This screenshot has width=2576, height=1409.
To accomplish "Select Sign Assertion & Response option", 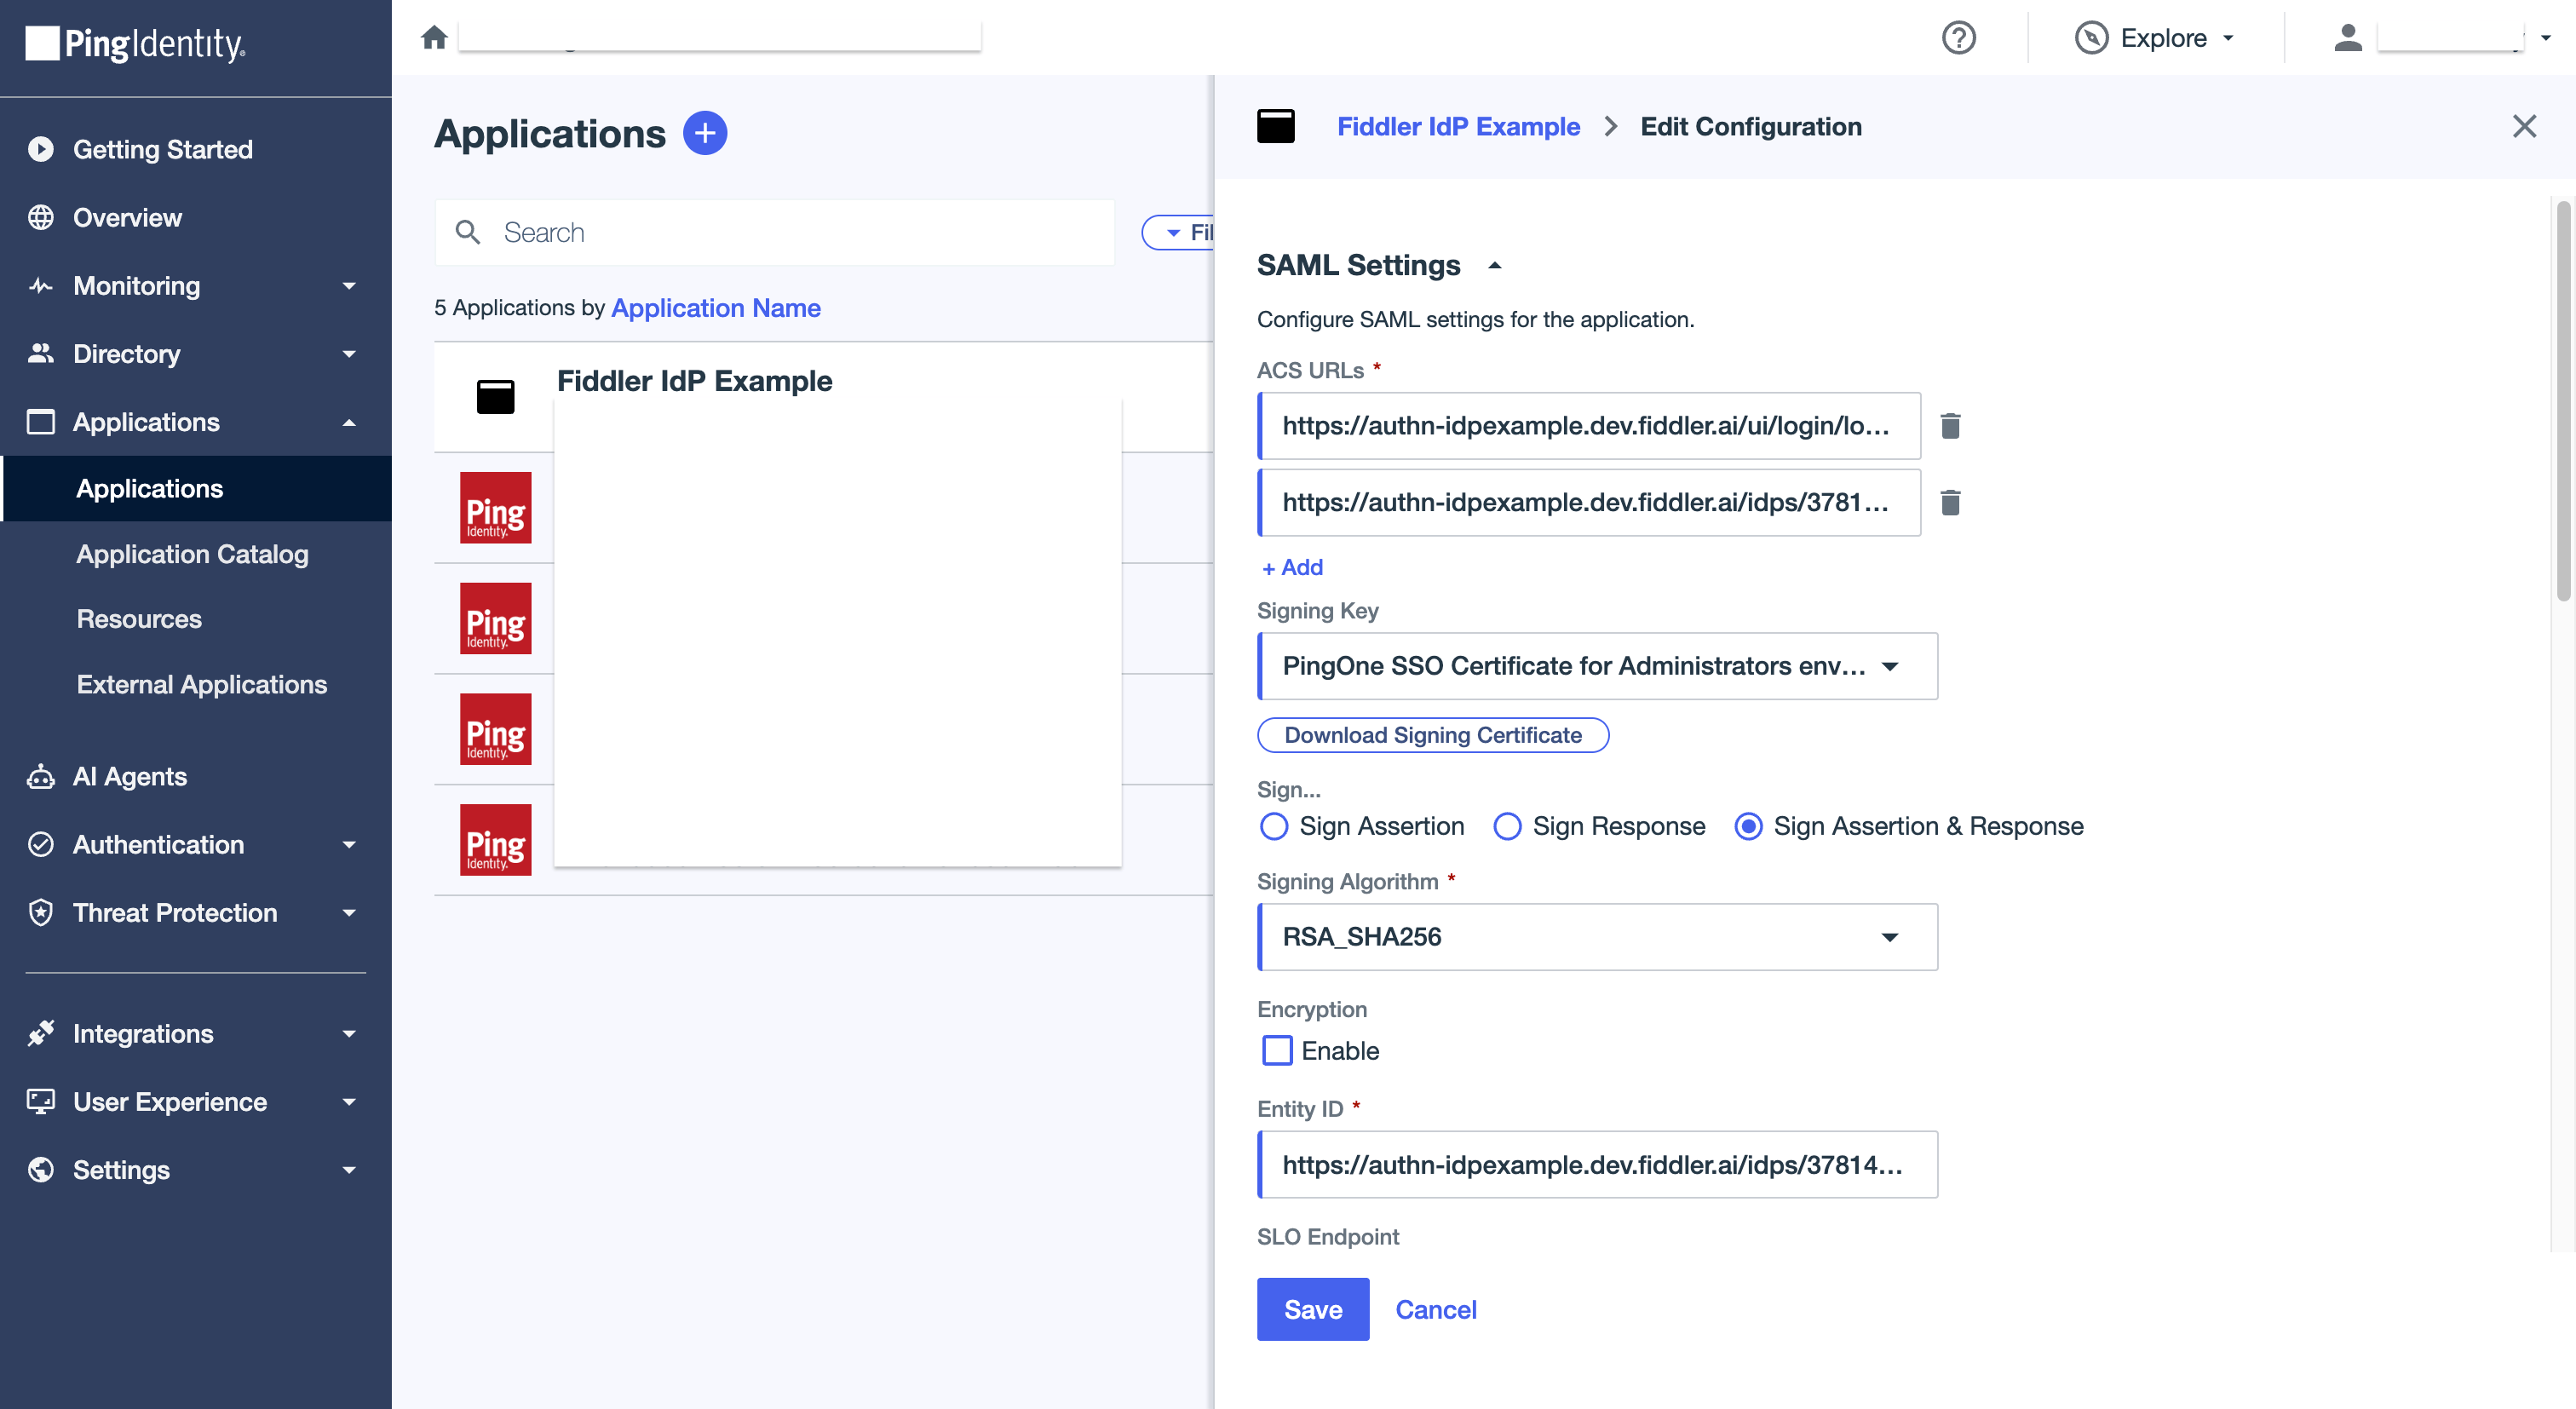I will [1747, 827].
